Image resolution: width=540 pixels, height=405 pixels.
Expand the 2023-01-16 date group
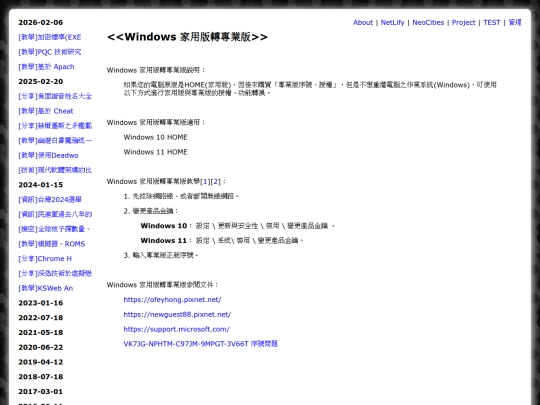pyautogui.click(x=41, y=303)
